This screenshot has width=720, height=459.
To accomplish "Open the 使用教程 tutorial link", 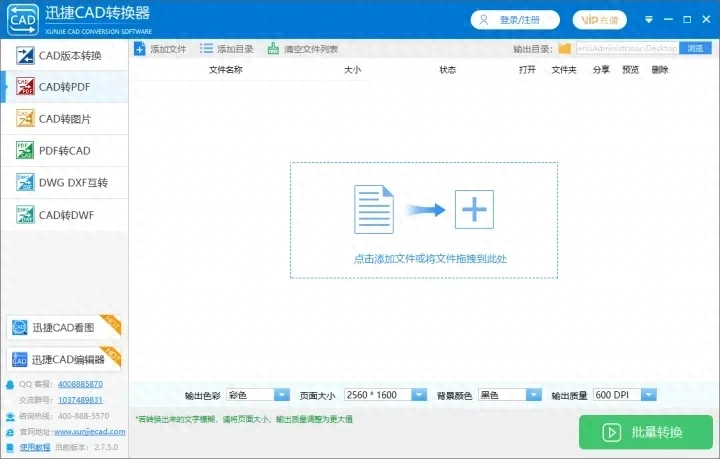I will pyautogui.click(x=35, y=447).
